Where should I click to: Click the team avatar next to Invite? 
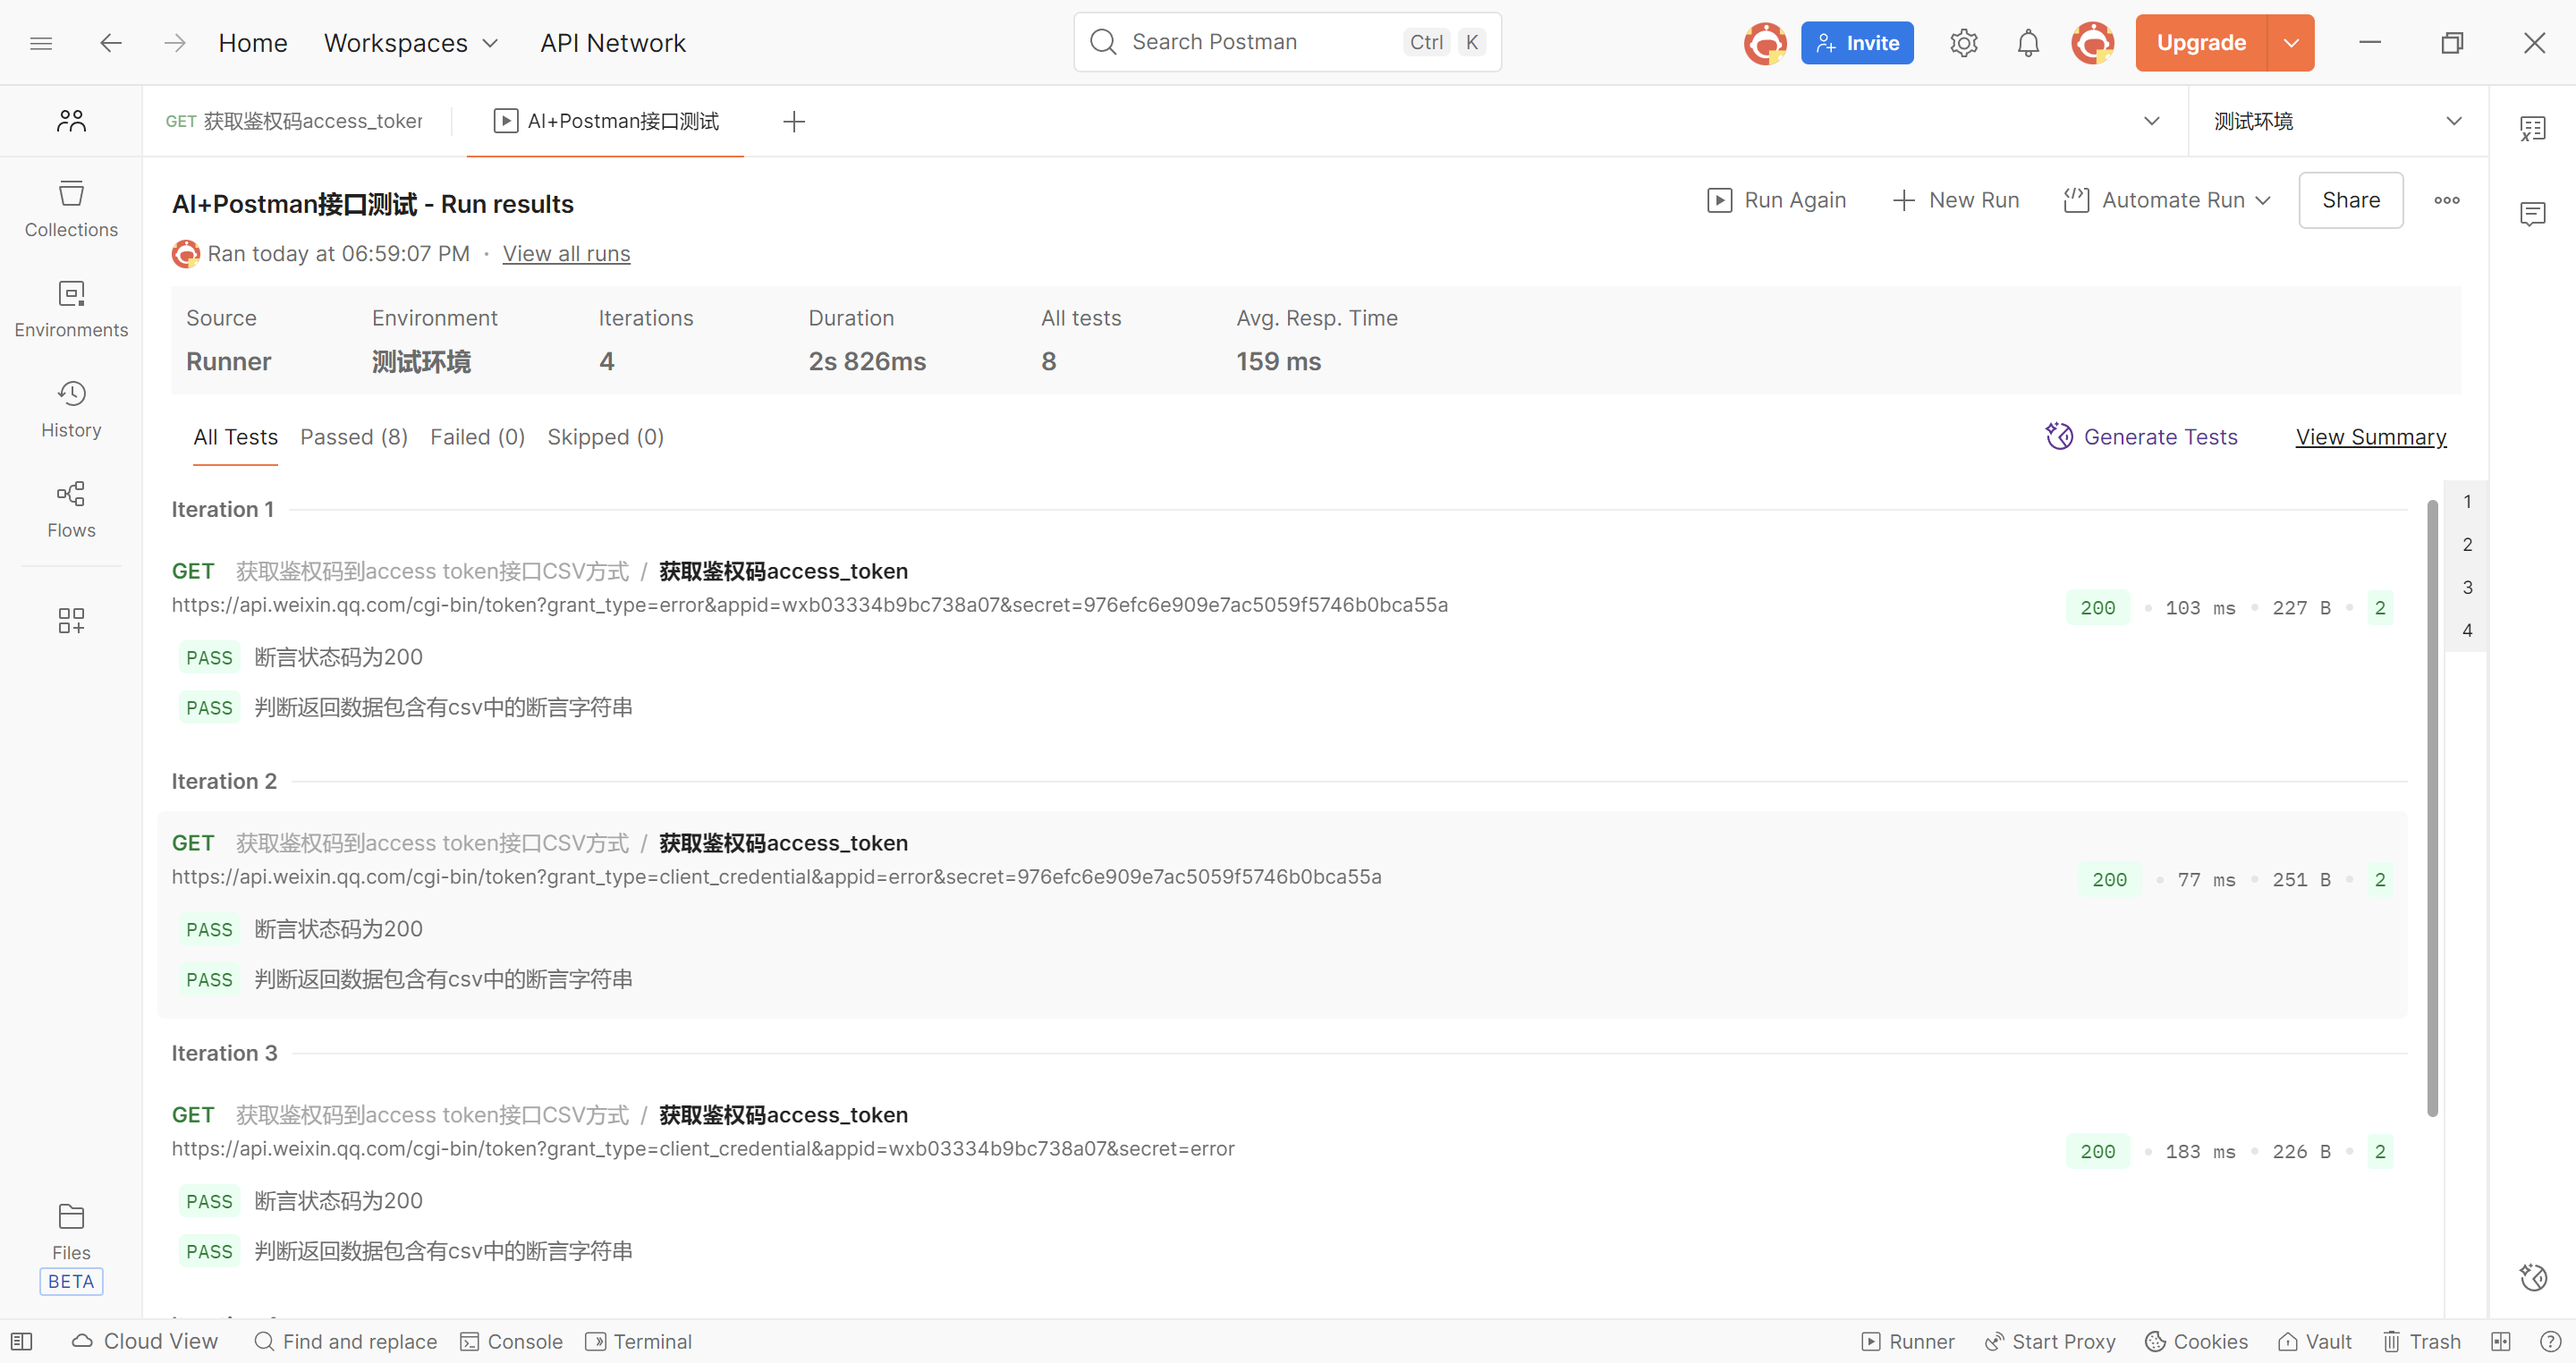coord(1765,43)
